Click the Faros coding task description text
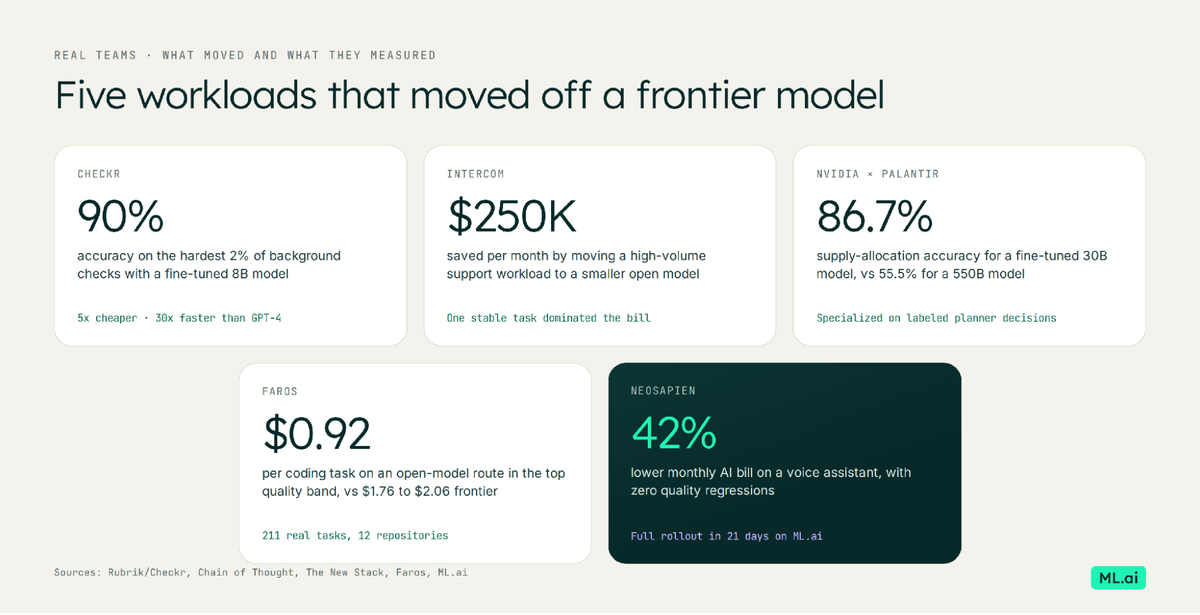The image size is (1200, 615). click(x=413, y=482)
